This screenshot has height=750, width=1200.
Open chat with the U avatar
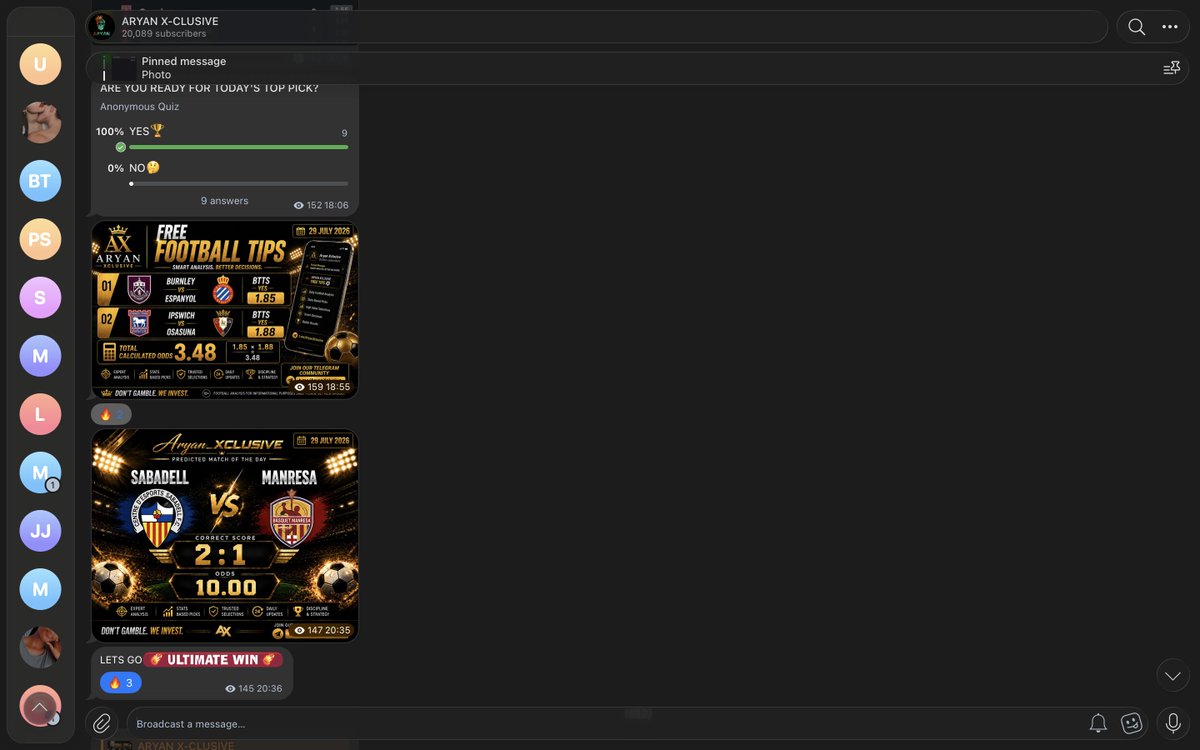coord(40,65)
